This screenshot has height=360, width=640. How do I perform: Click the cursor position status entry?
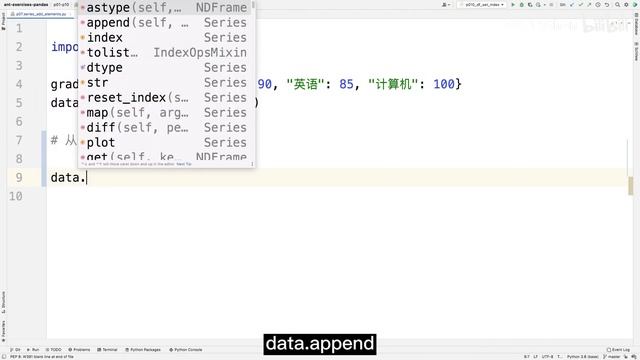click(x=527, y=357)
